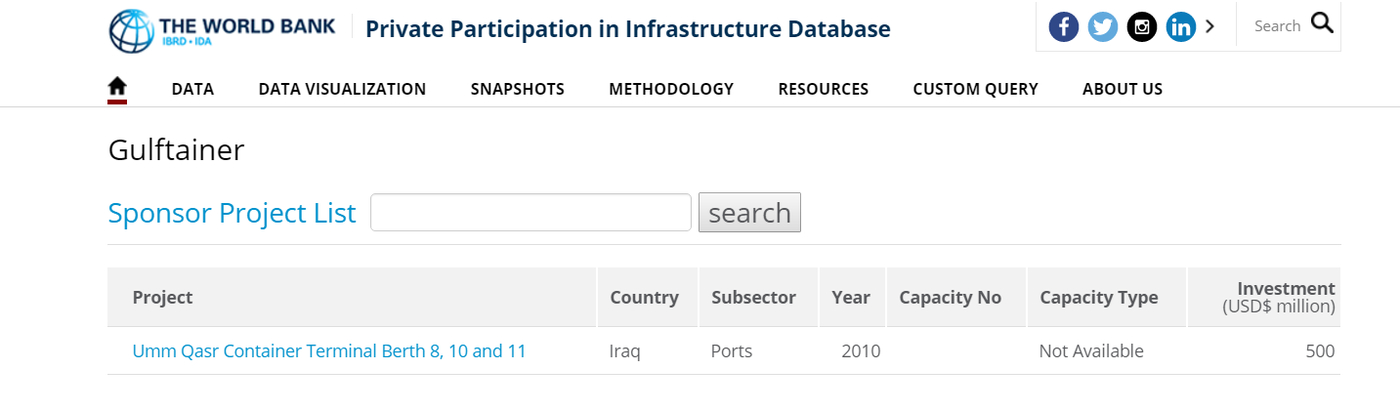Click the search button beside project list
This screenshot has height=410, width=1400.
[750, 212]
